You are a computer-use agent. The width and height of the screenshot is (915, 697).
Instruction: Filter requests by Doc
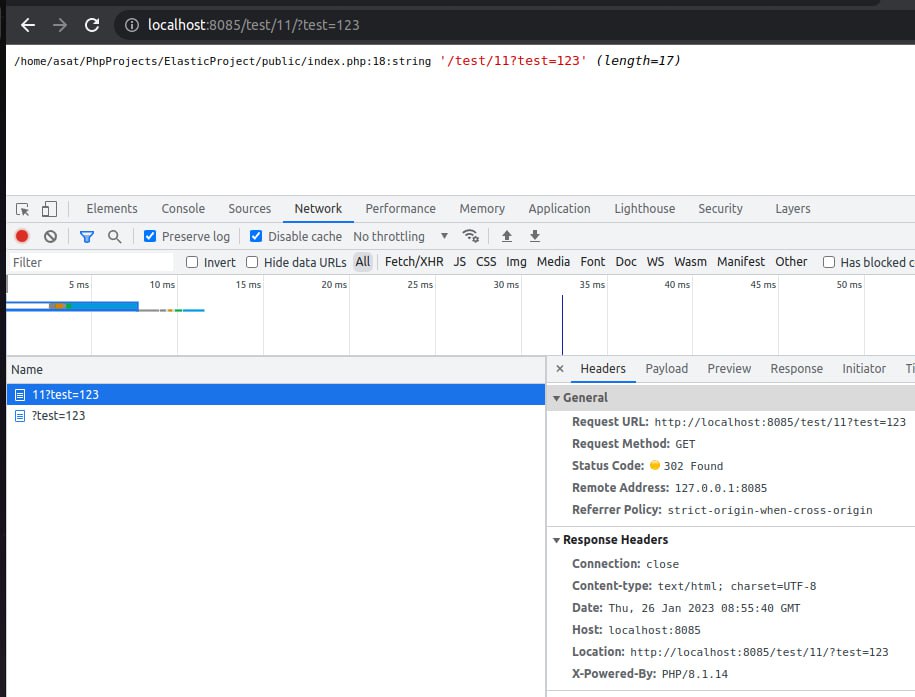(626, 262)
